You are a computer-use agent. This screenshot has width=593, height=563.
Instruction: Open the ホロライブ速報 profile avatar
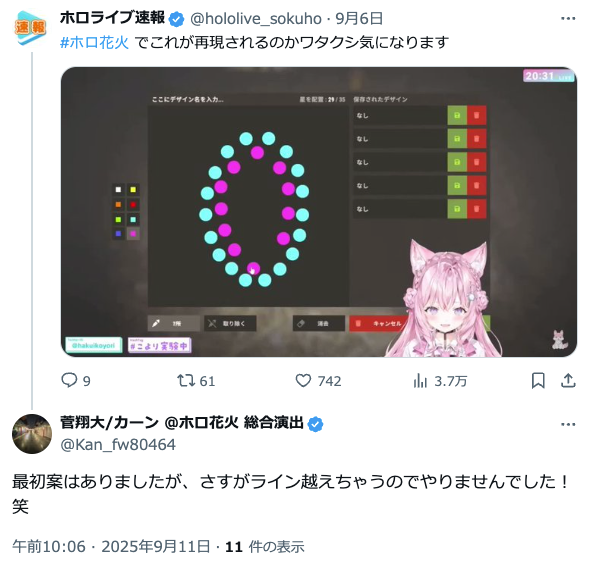[31, 28]
